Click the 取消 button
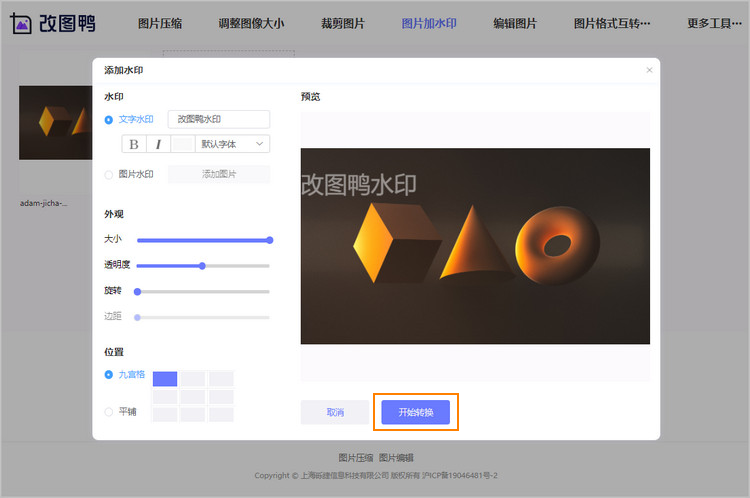The image size is (750, 498). 335,412
